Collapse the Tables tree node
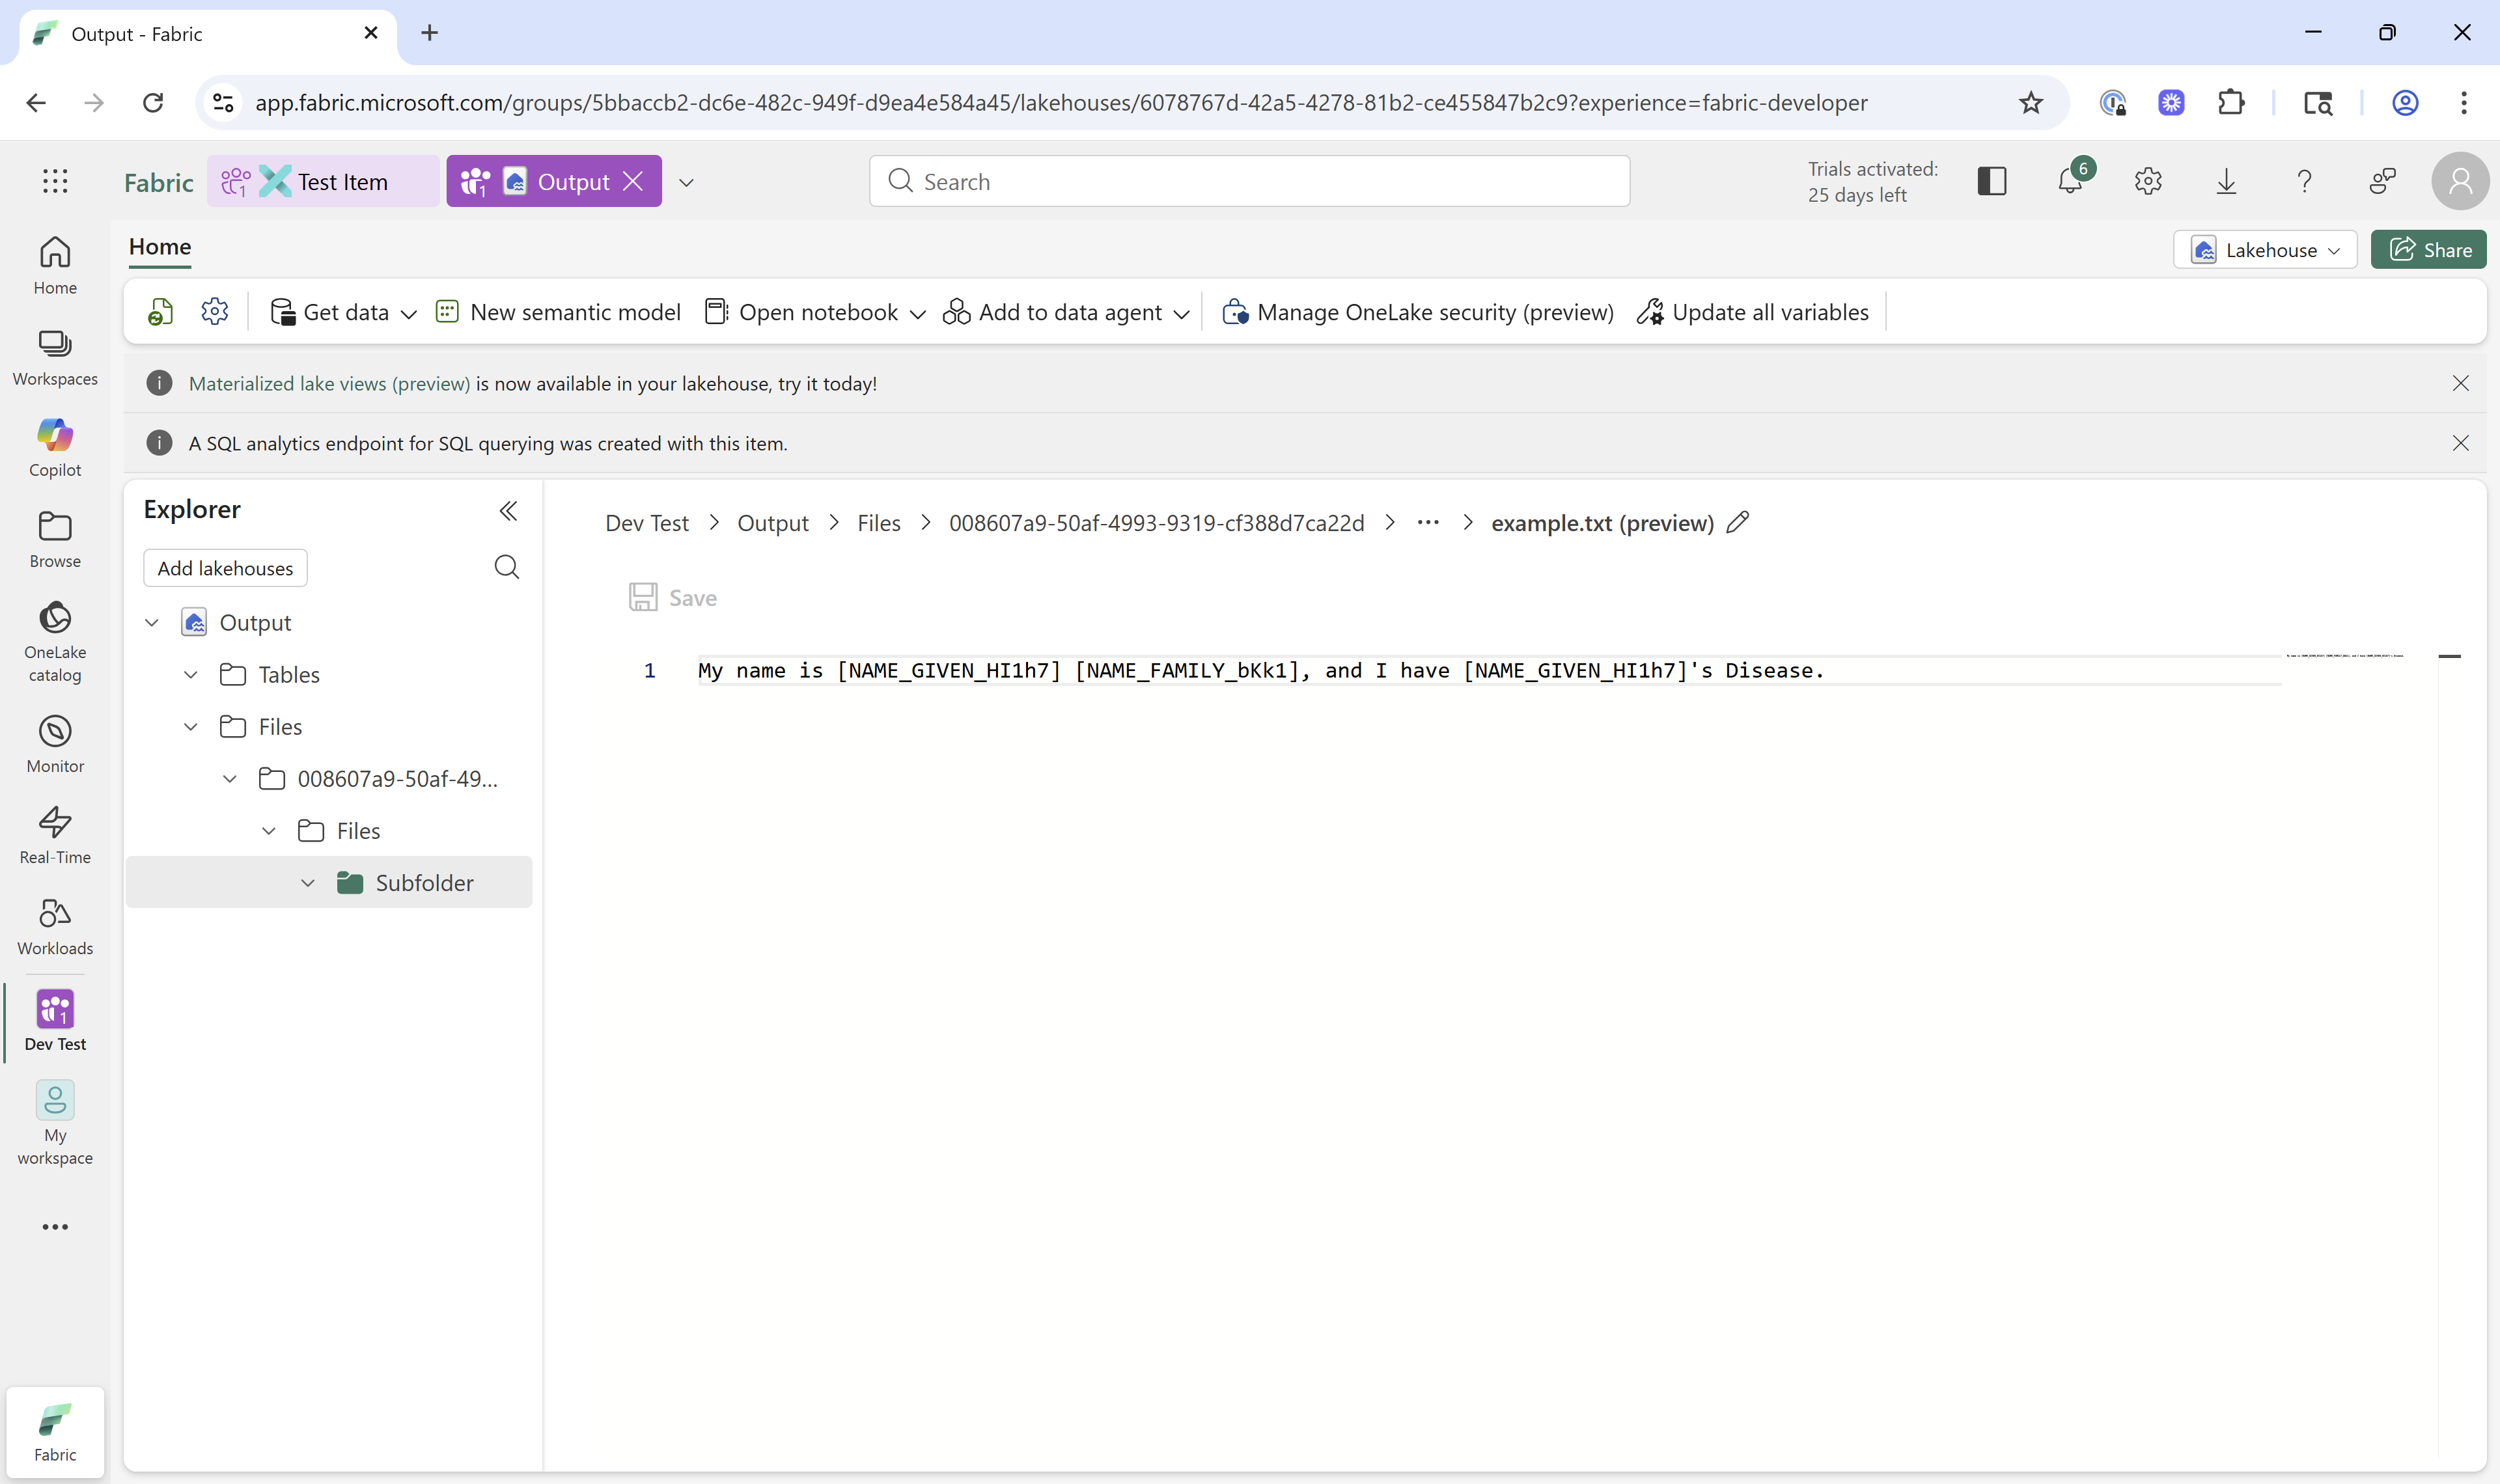Image resolution: width=2500 pixels, height=1484 pixels. tap(191, 675)
